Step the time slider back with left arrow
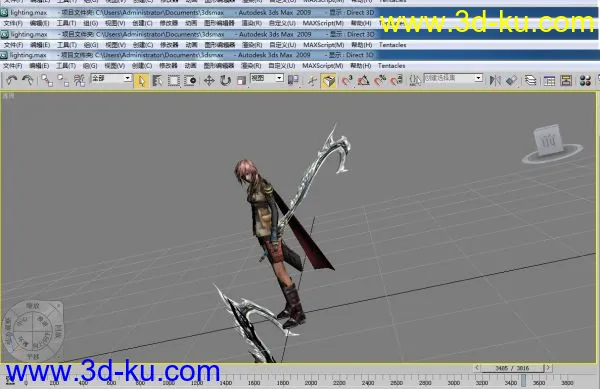 click(477, 368)
